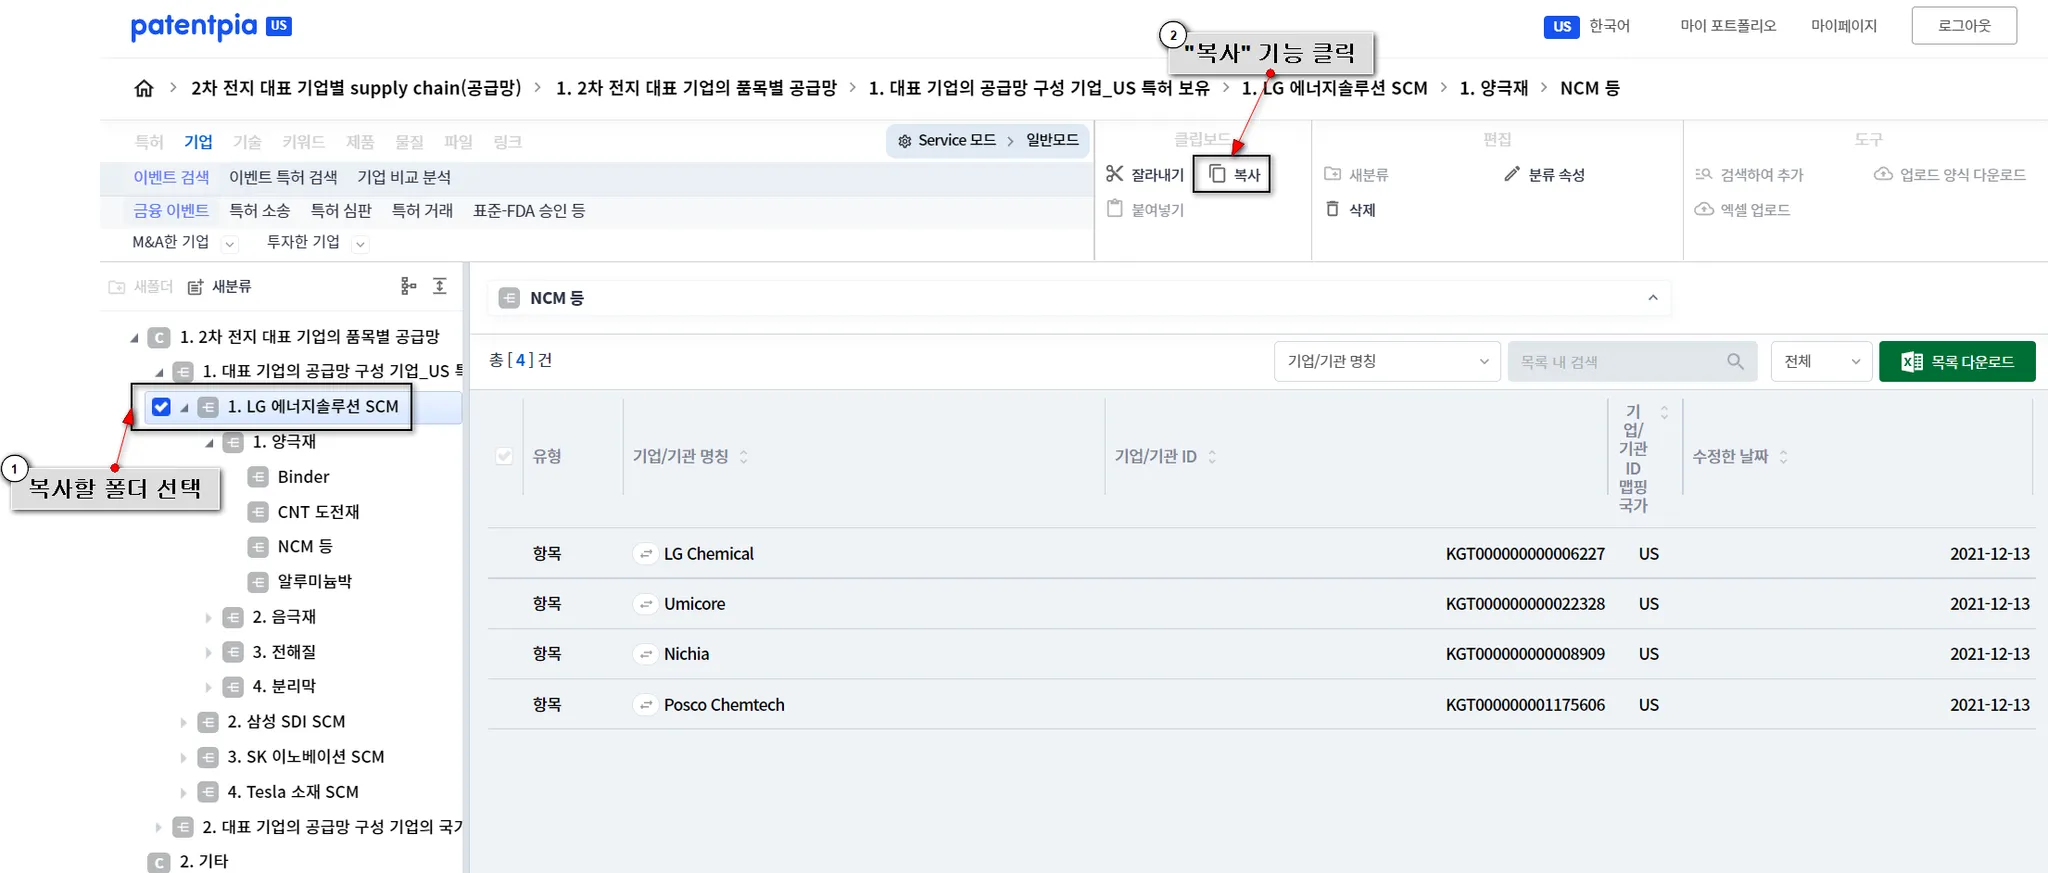
Task: Open the 투자한 기업 dropdown arrow
Action: pyautogui.click(x=361, y=243)
